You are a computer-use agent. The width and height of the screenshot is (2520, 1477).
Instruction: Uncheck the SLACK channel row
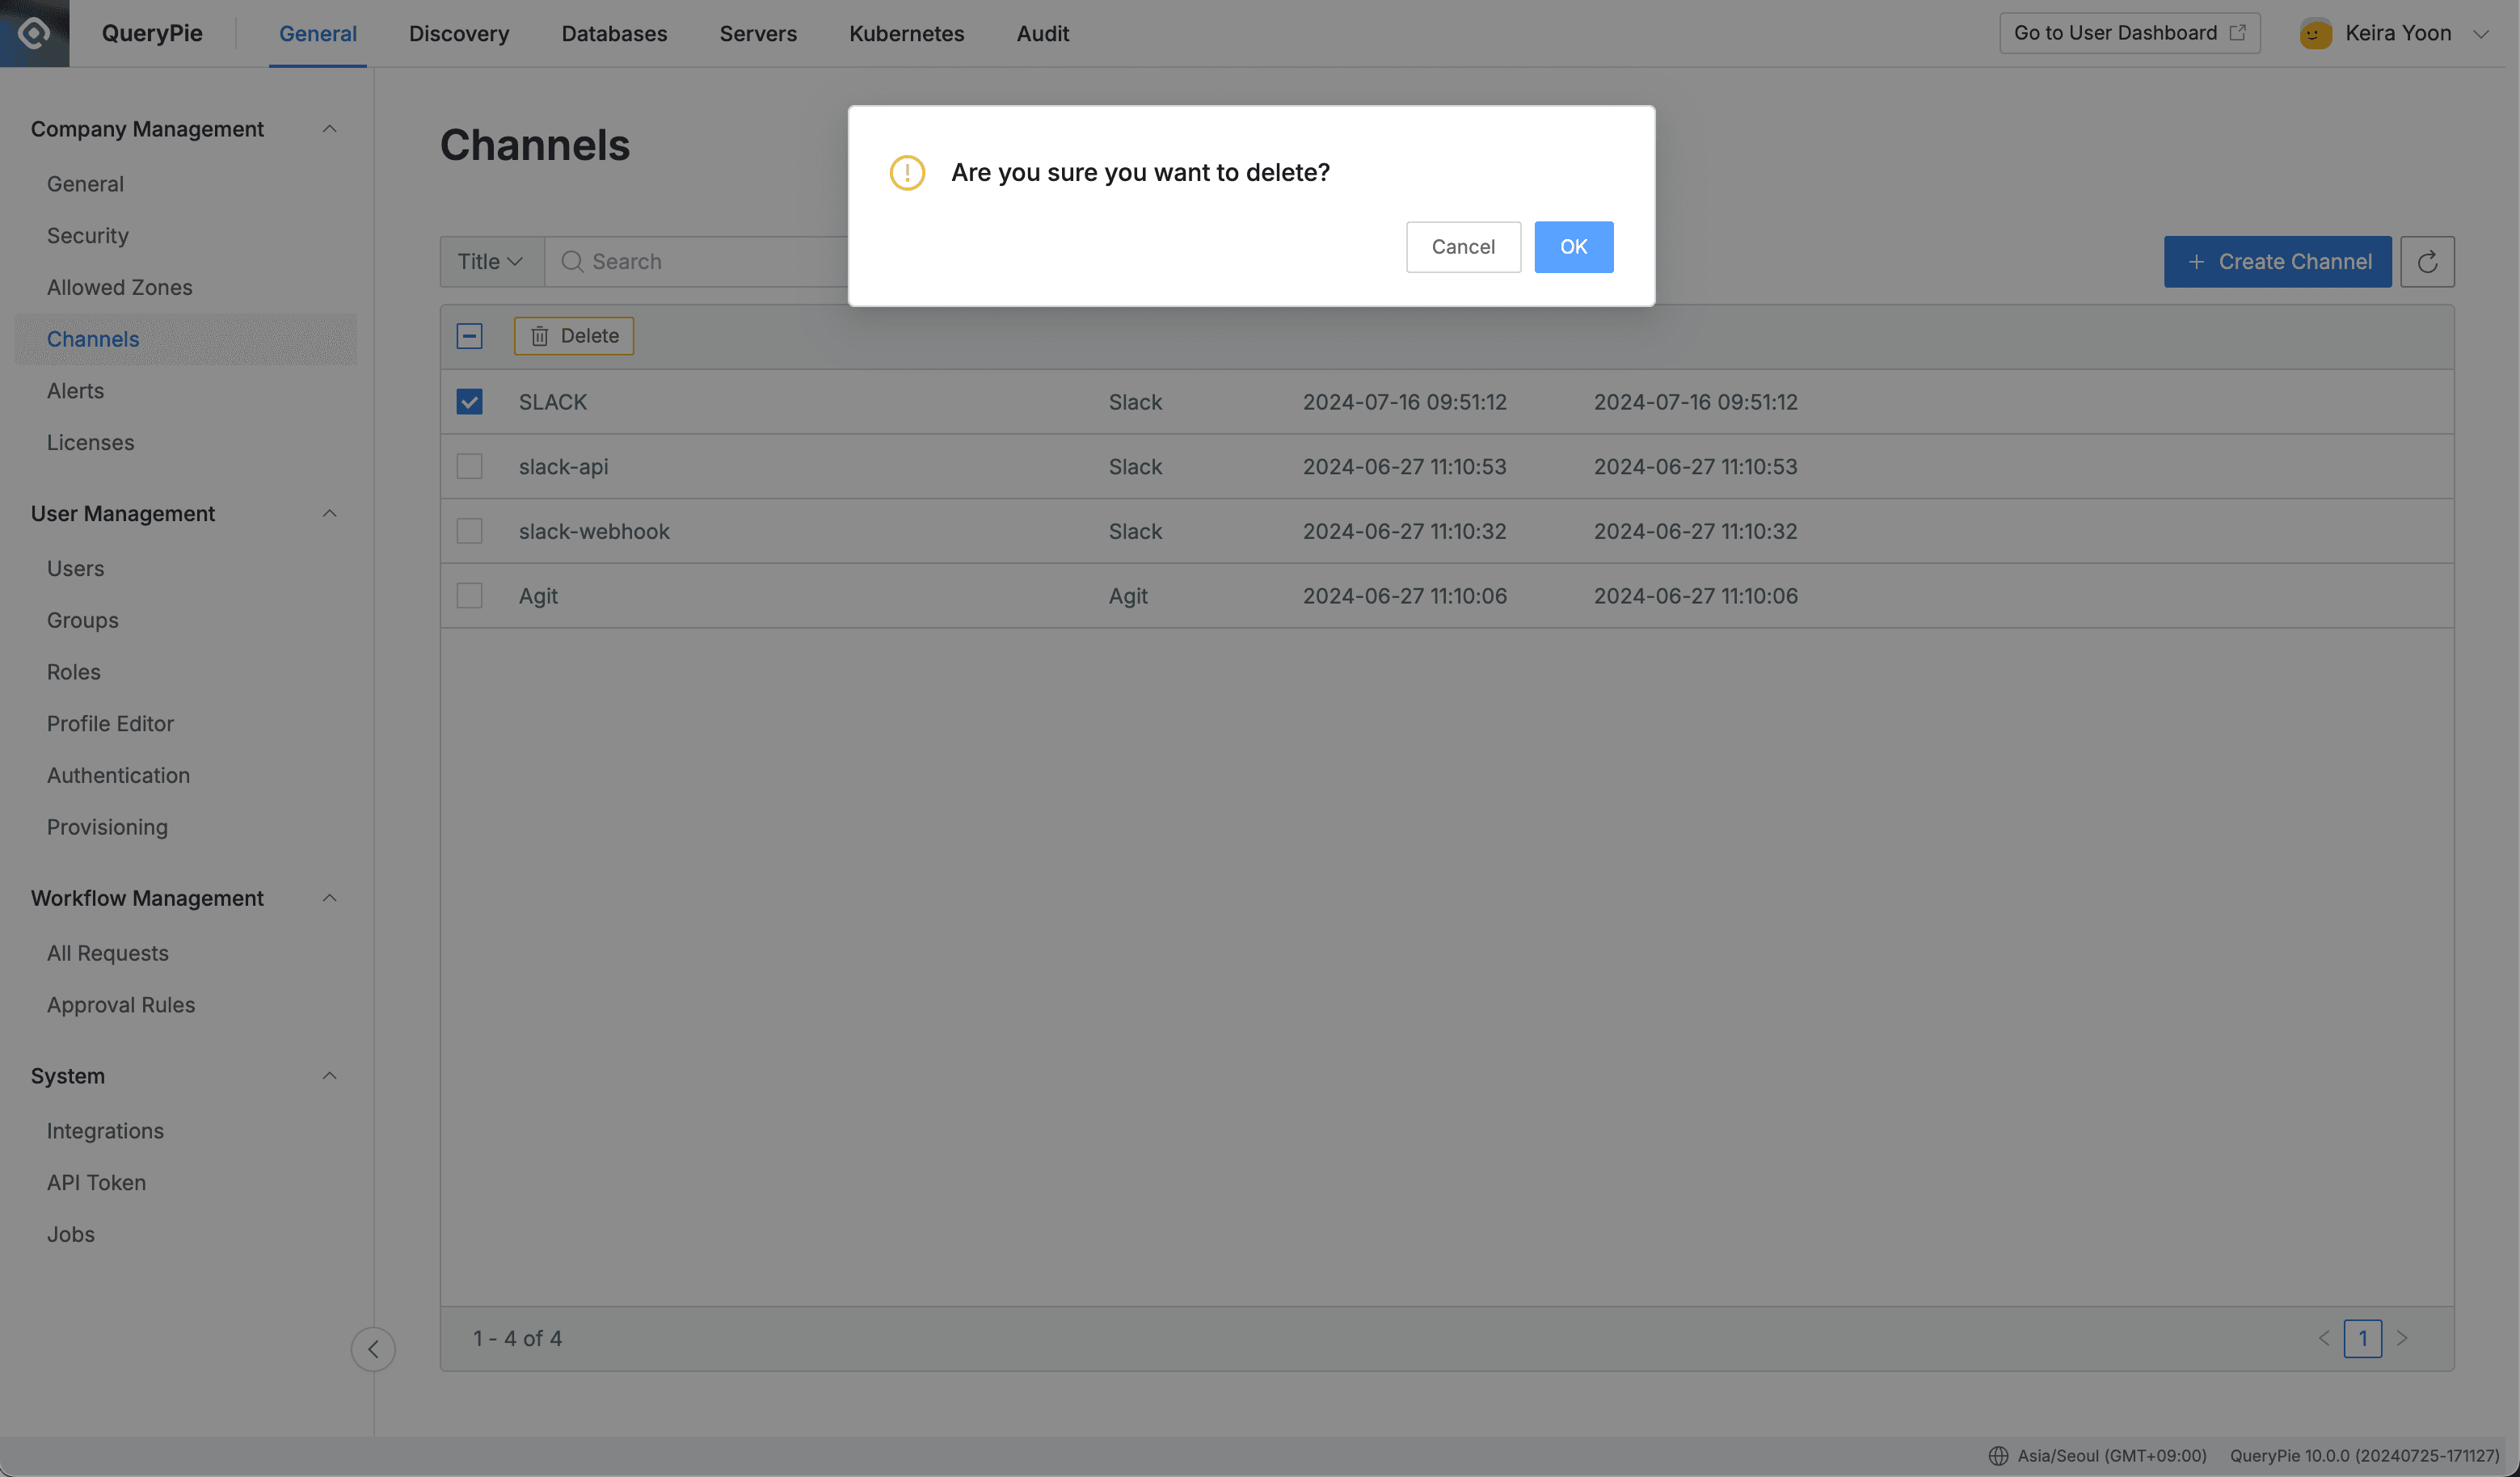tap(469, 401)
